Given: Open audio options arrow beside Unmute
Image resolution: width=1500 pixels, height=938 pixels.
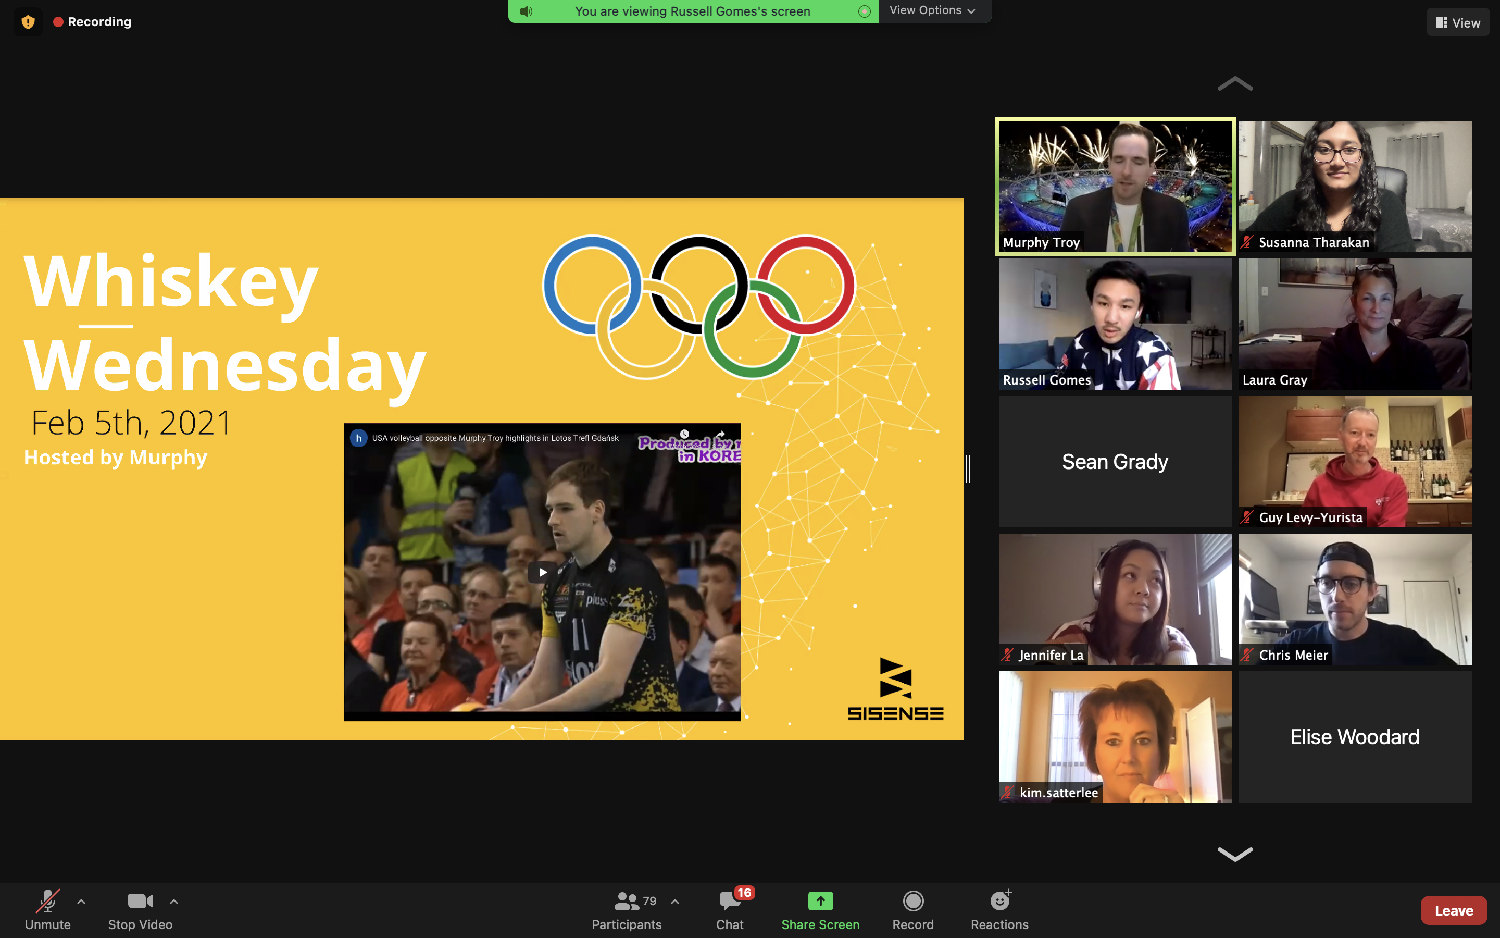Looking at the screenshot, I should coord(81,901).
